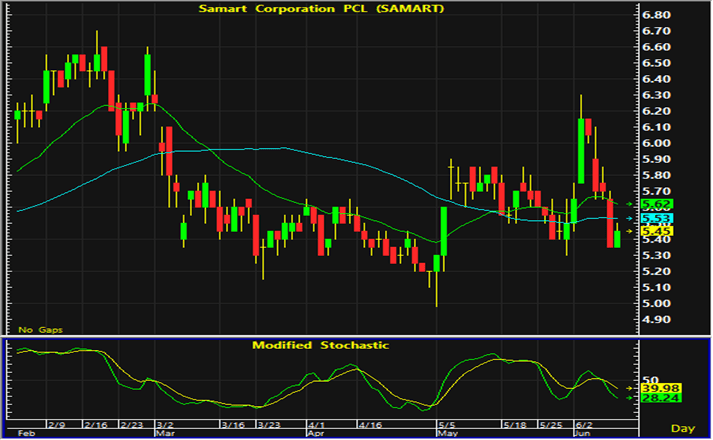
Task: Click the green 5.62 moving average value tag
Action: tap(657, 204)
